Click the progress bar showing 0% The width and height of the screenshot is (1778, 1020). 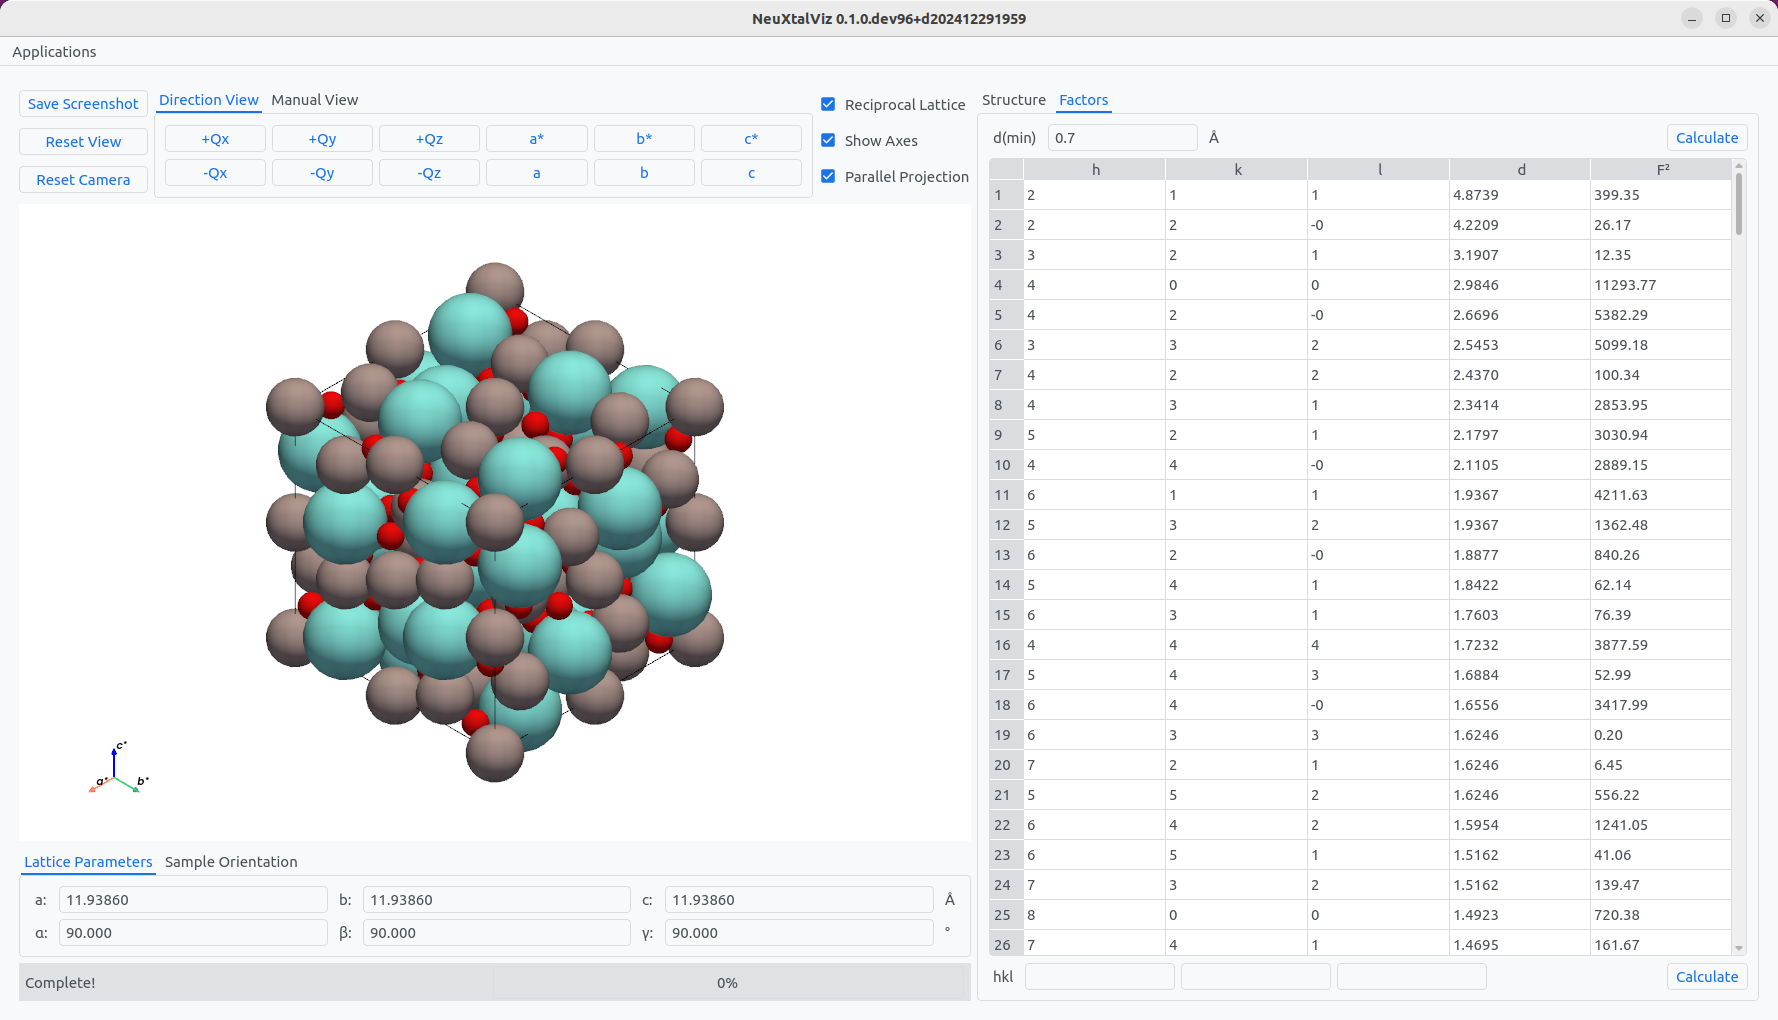[x=727, y=983]
